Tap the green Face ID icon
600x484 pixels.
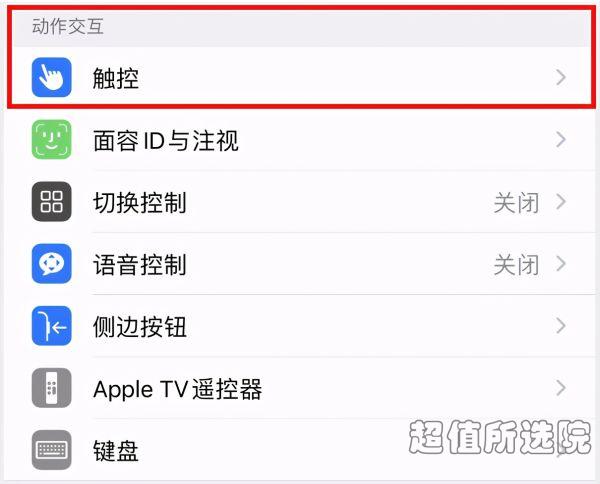coord(52,140)
